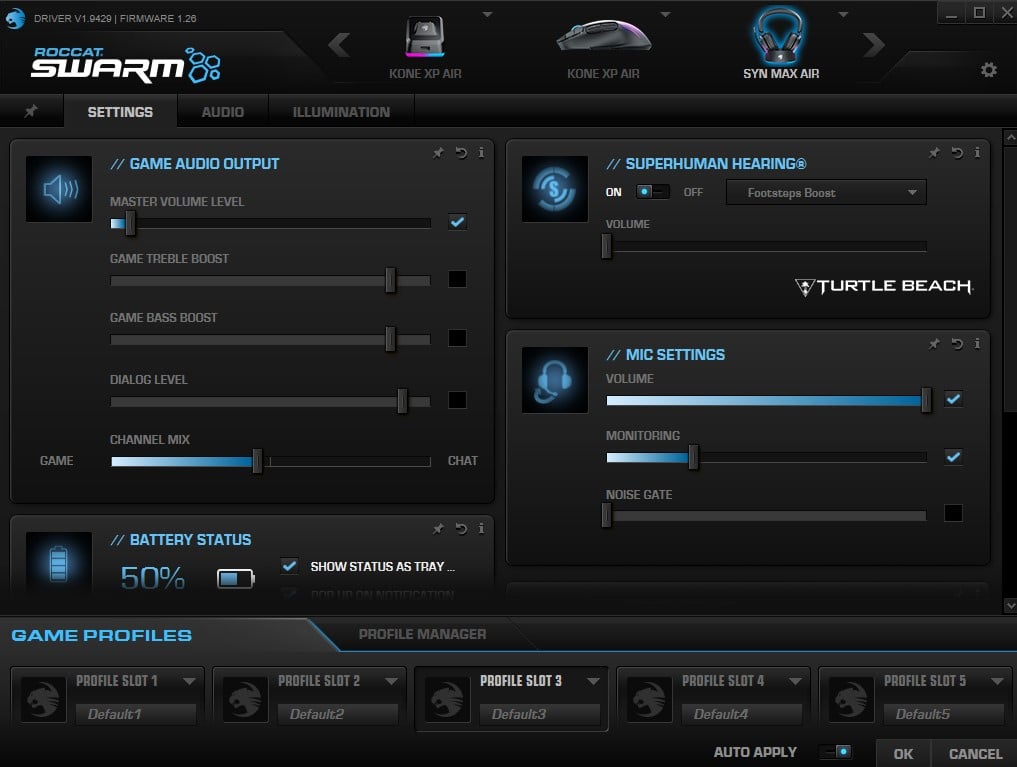Enable Game Treble Boost checkbox
This screenshot has height=767, width=1017.
pyautogui.click(x=457, y=279)
